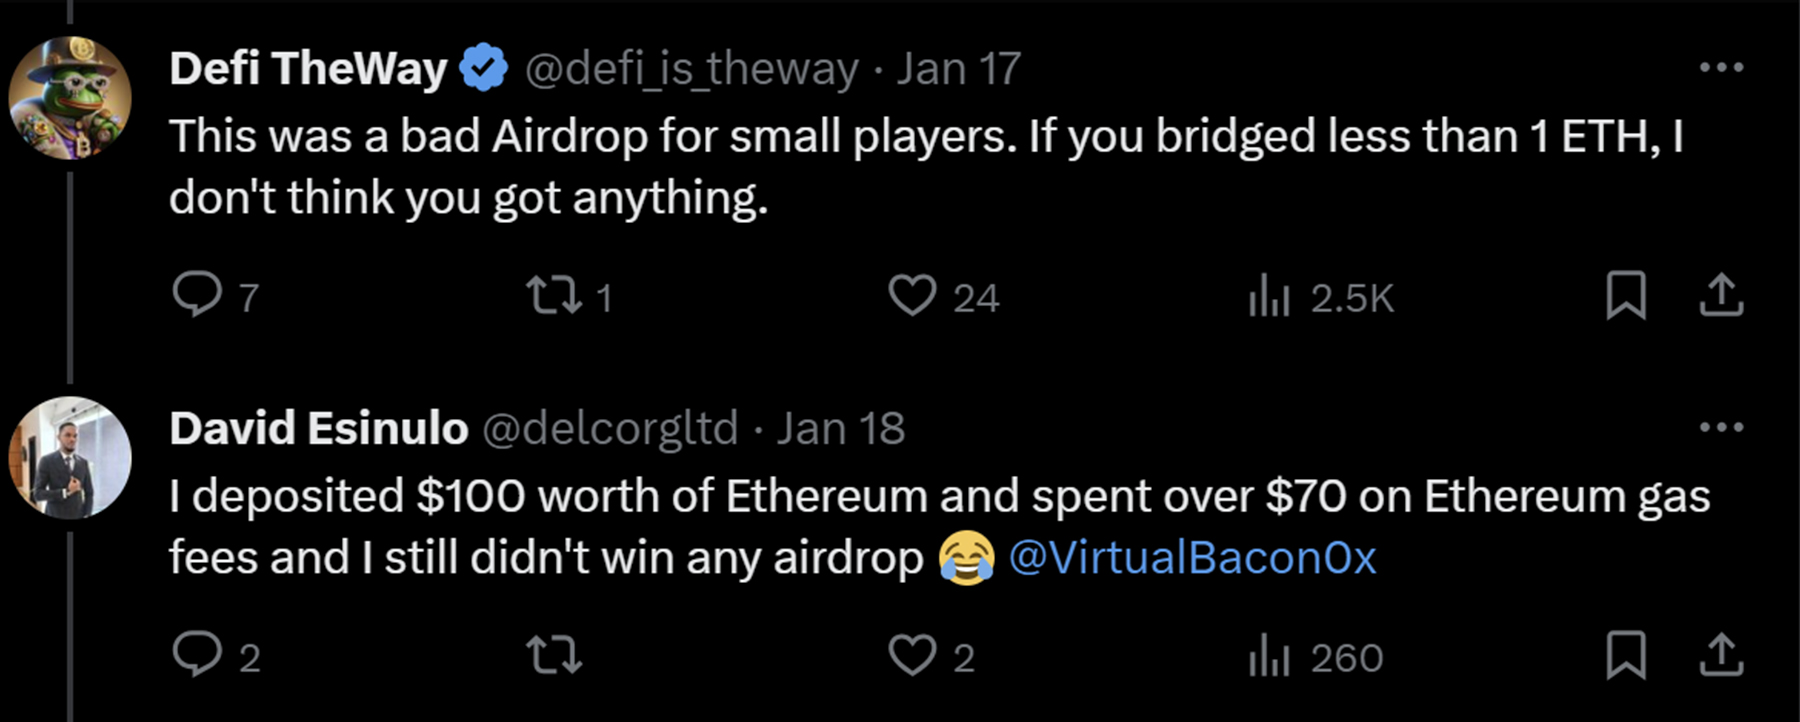This screenshot has width=1800, height=722.
Task: Reply to David Esinulo's tweet
Action: coord(197,655)
